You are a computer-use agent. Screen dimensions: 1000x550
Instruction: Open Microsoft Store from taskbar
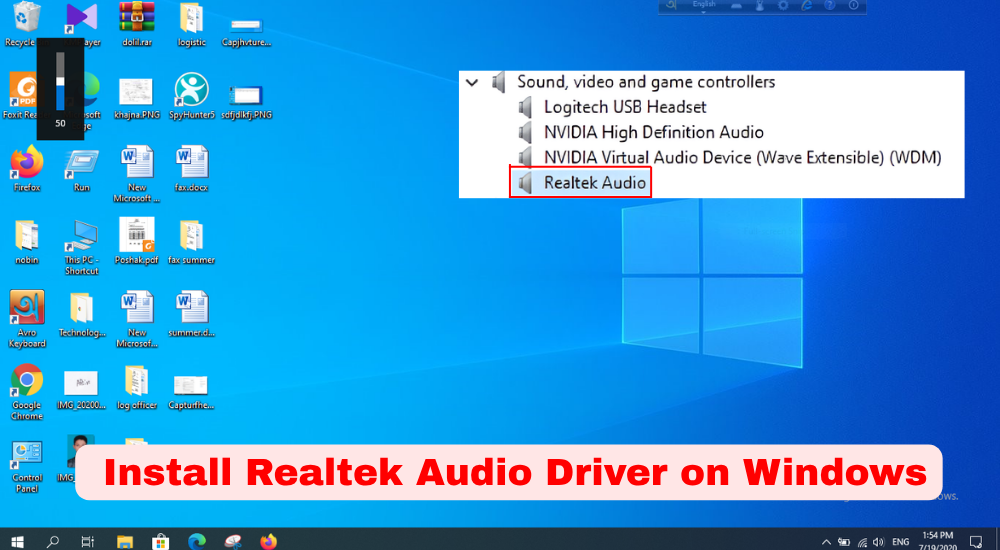160,541
